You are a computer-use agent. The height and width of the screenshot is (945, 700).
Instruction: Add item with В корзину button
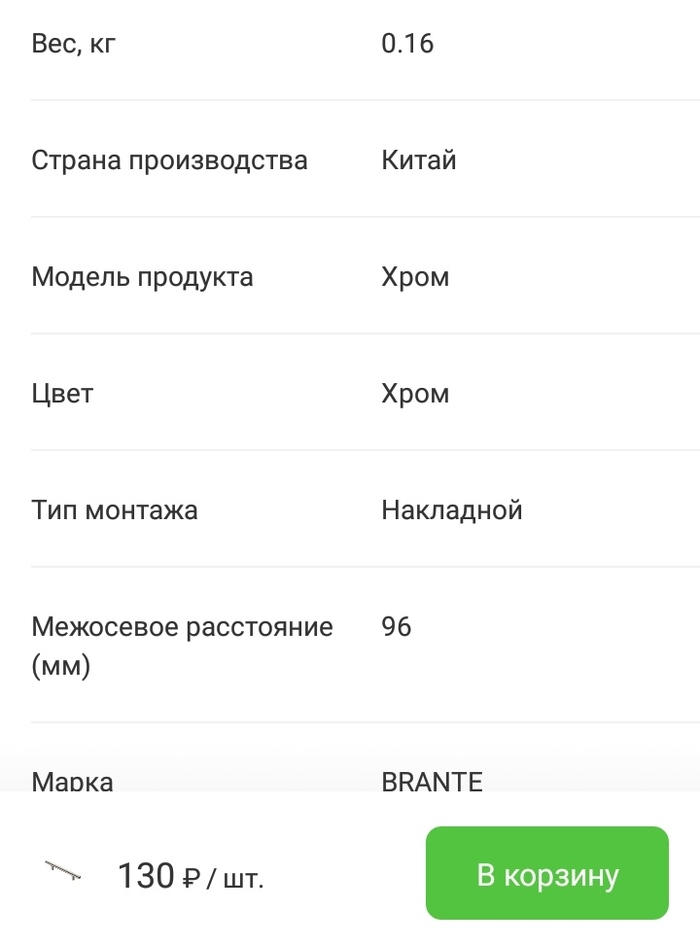(x=547, y=873)
